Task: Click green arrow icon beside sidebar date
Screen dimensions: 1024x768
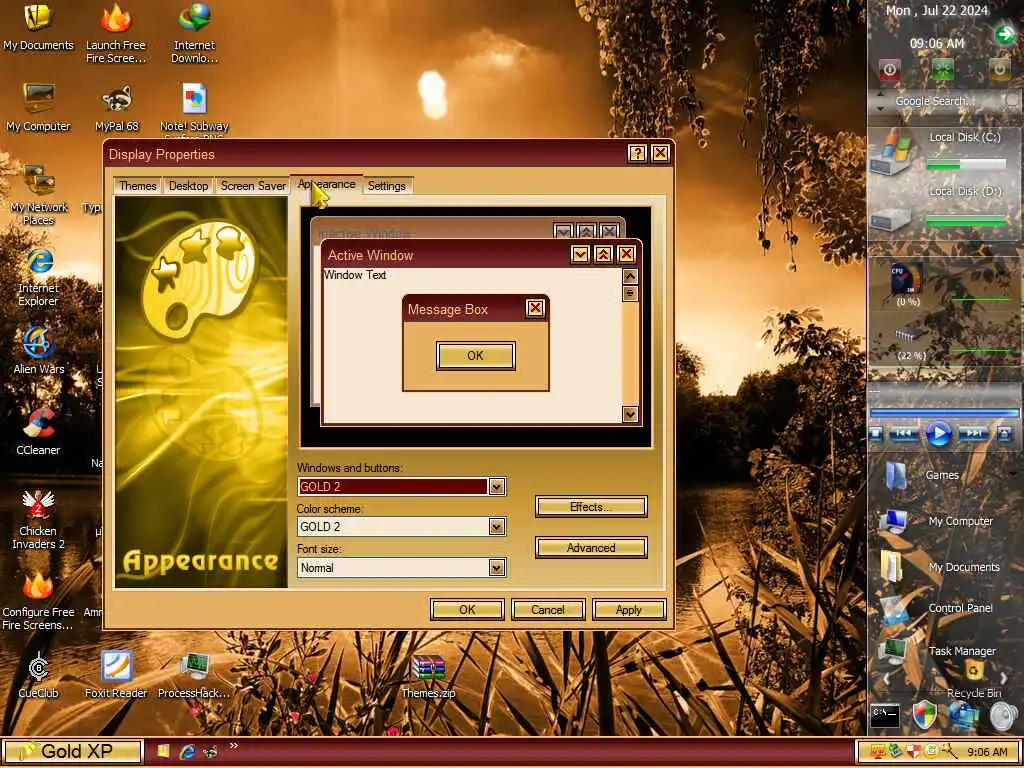Action: coord(1005,34)
